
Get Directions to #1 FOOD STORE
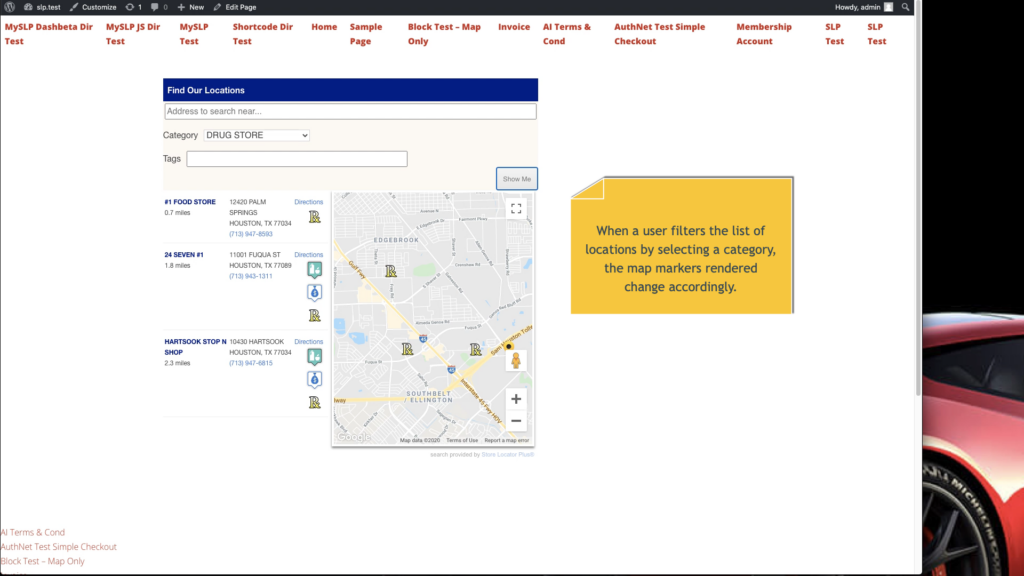tap(308, 202)
